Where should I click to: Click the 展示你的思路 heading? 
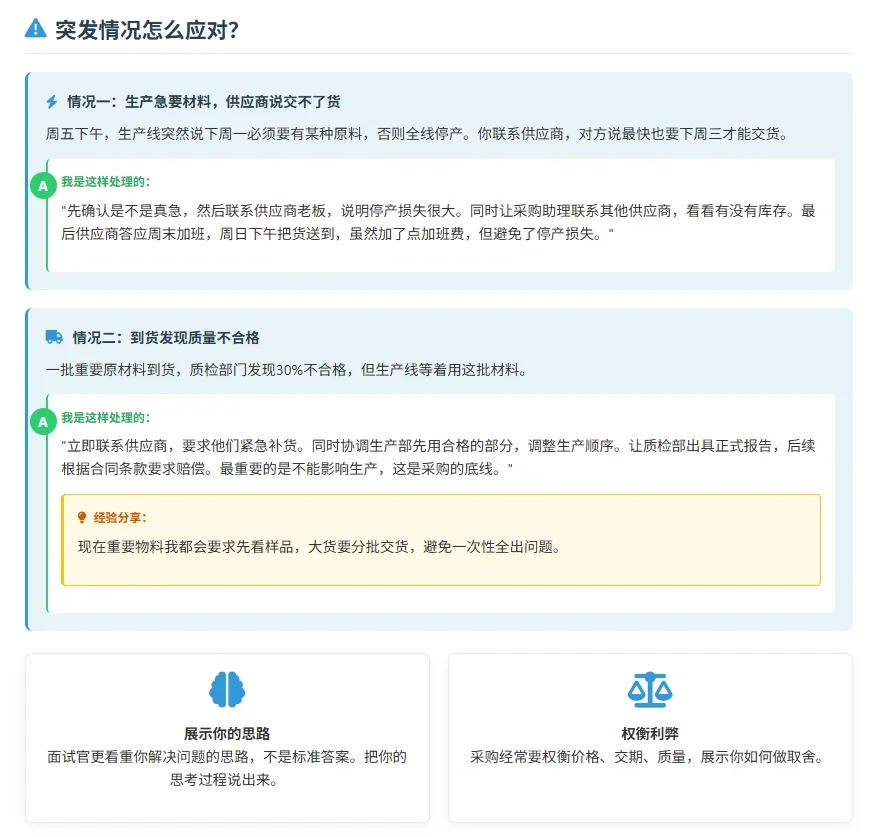pos(226,732)
